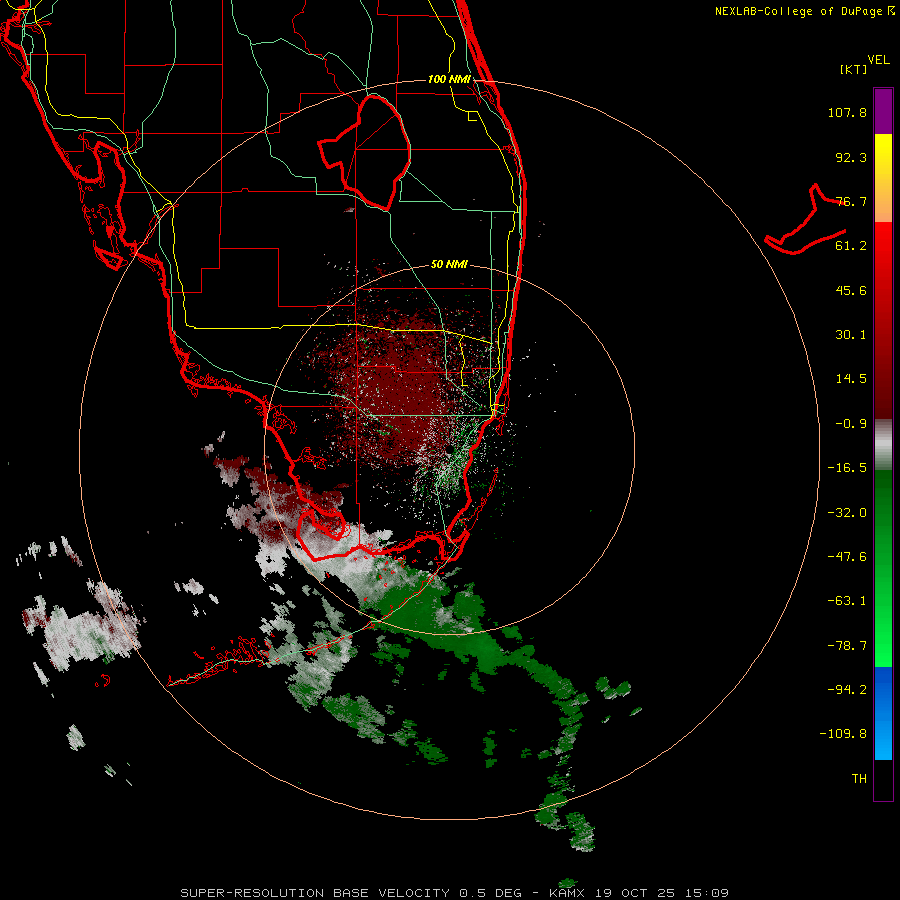Viewport: 900px width, 900px height.
Task: Click the -78.7 velocity scale value
Action: [x=847, y=646]
